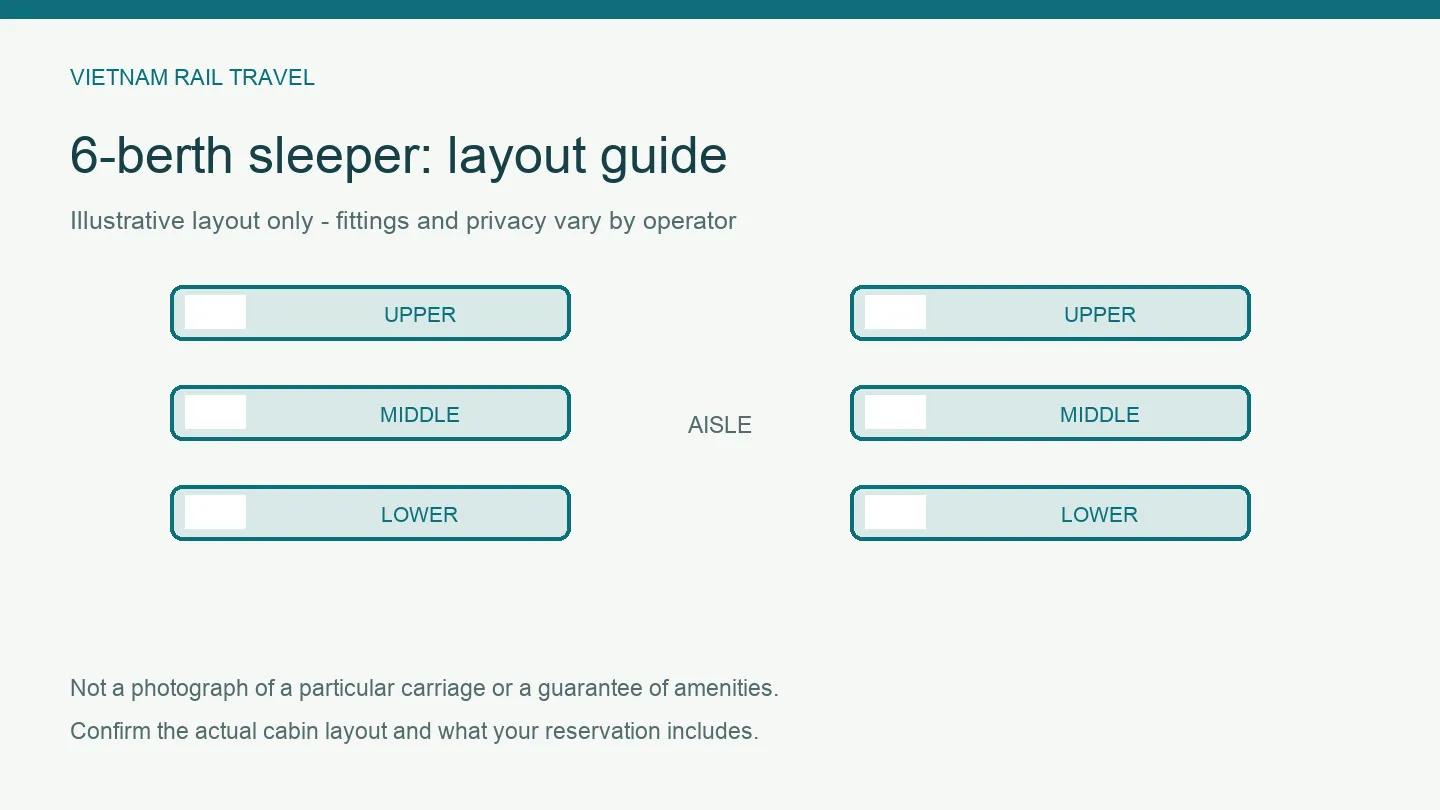The image size is (1440, 810).
Task: Select the right UPPER berth
Action: click(1050, 313)
